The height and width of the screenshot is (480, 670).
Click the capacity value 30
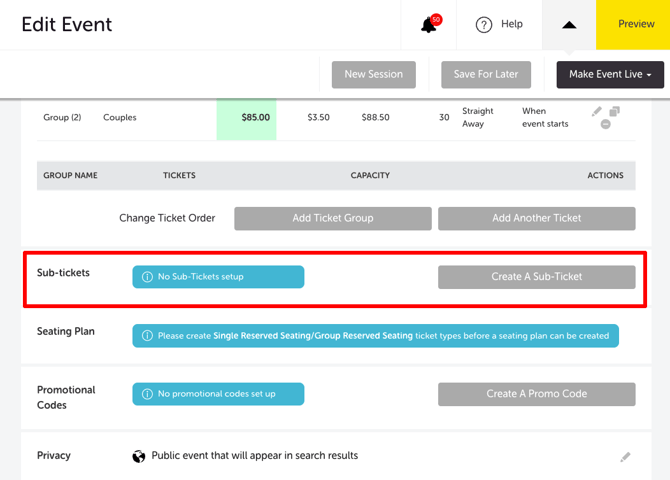pyautogui.click(x=444, y=117)
